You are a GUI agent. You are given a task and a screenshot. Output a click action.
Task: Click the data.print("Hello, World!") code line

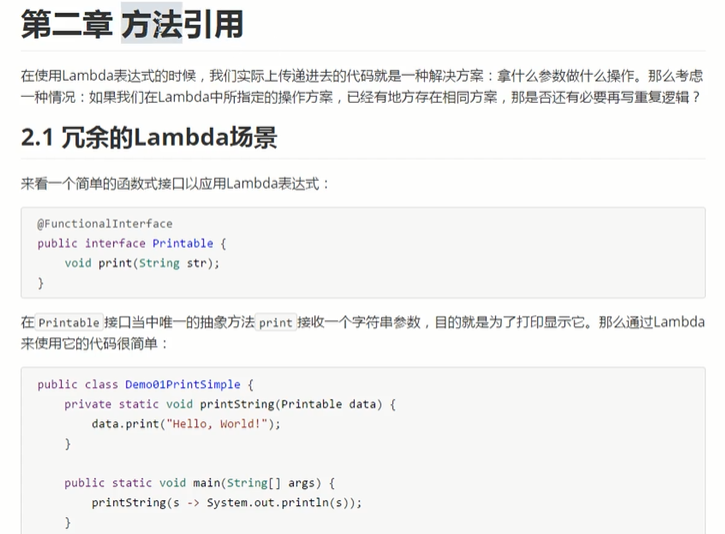(x=186, y=423)
